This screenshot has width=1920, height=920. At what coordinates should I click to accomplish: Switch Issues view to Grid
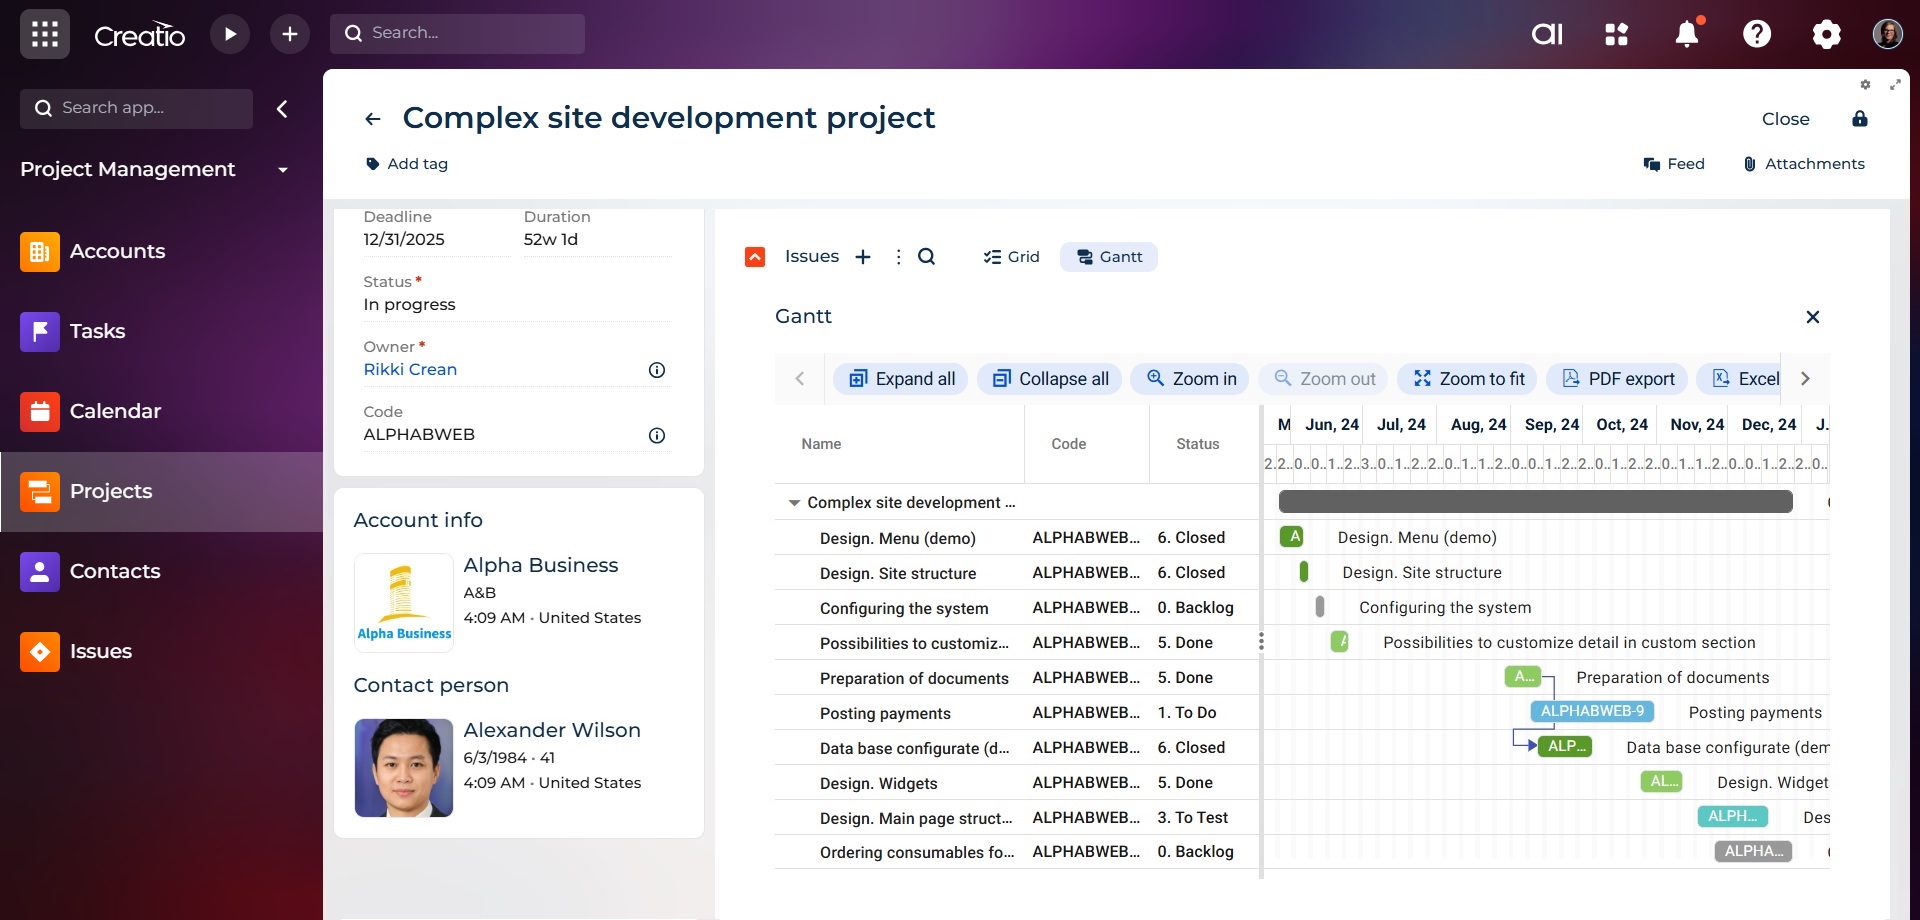pos(1011,257)
